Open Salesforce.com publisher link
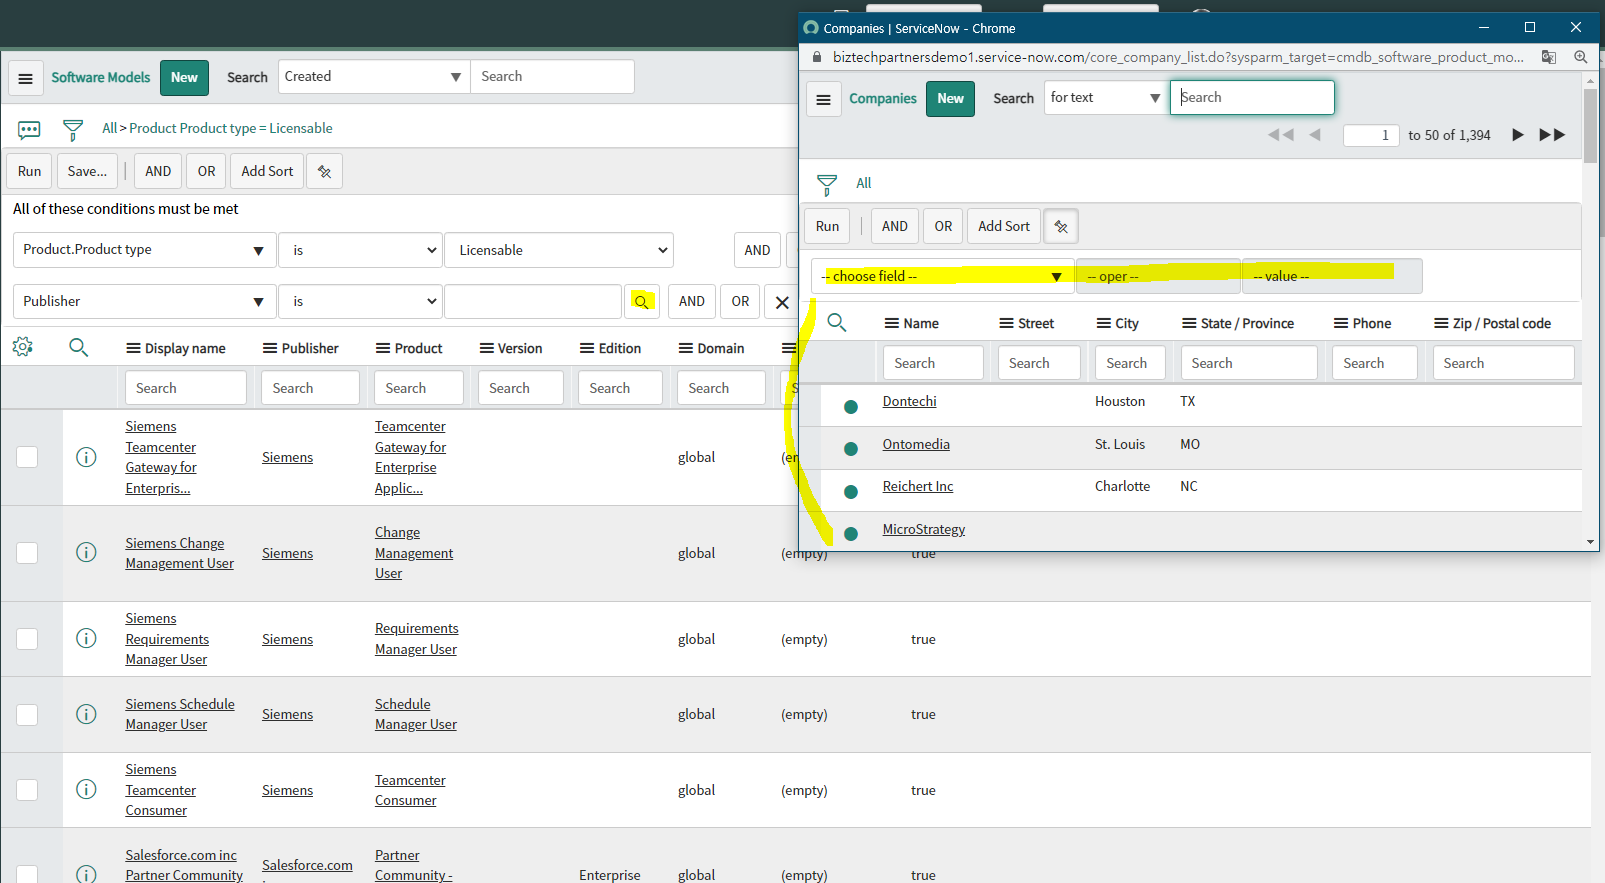This screenshot has width=1605, height=883. [307, 865]
